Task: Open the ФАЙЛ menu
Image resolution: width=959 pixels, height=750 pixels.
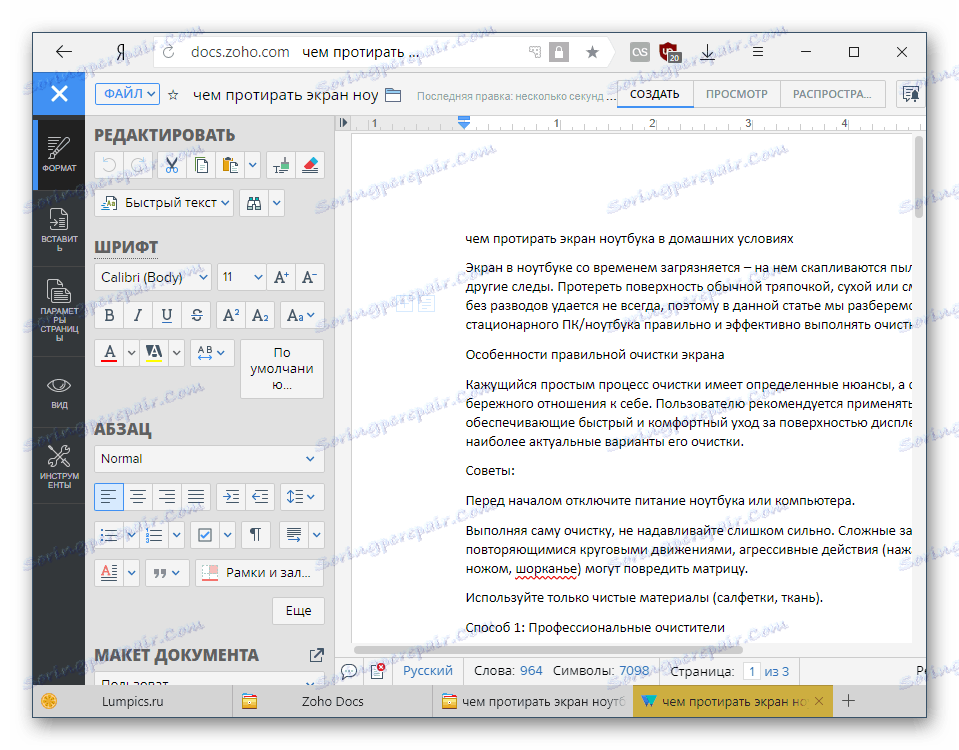Action: [x=127, y=94]
